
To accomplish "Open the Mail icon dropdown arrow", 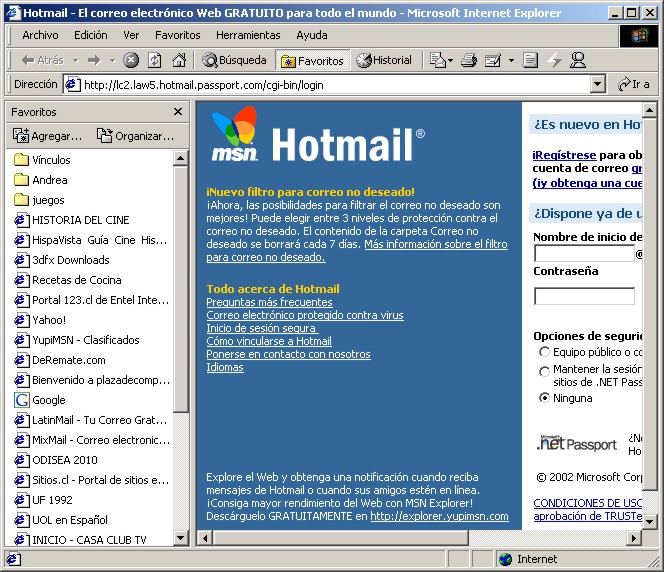I will (451, 61).
